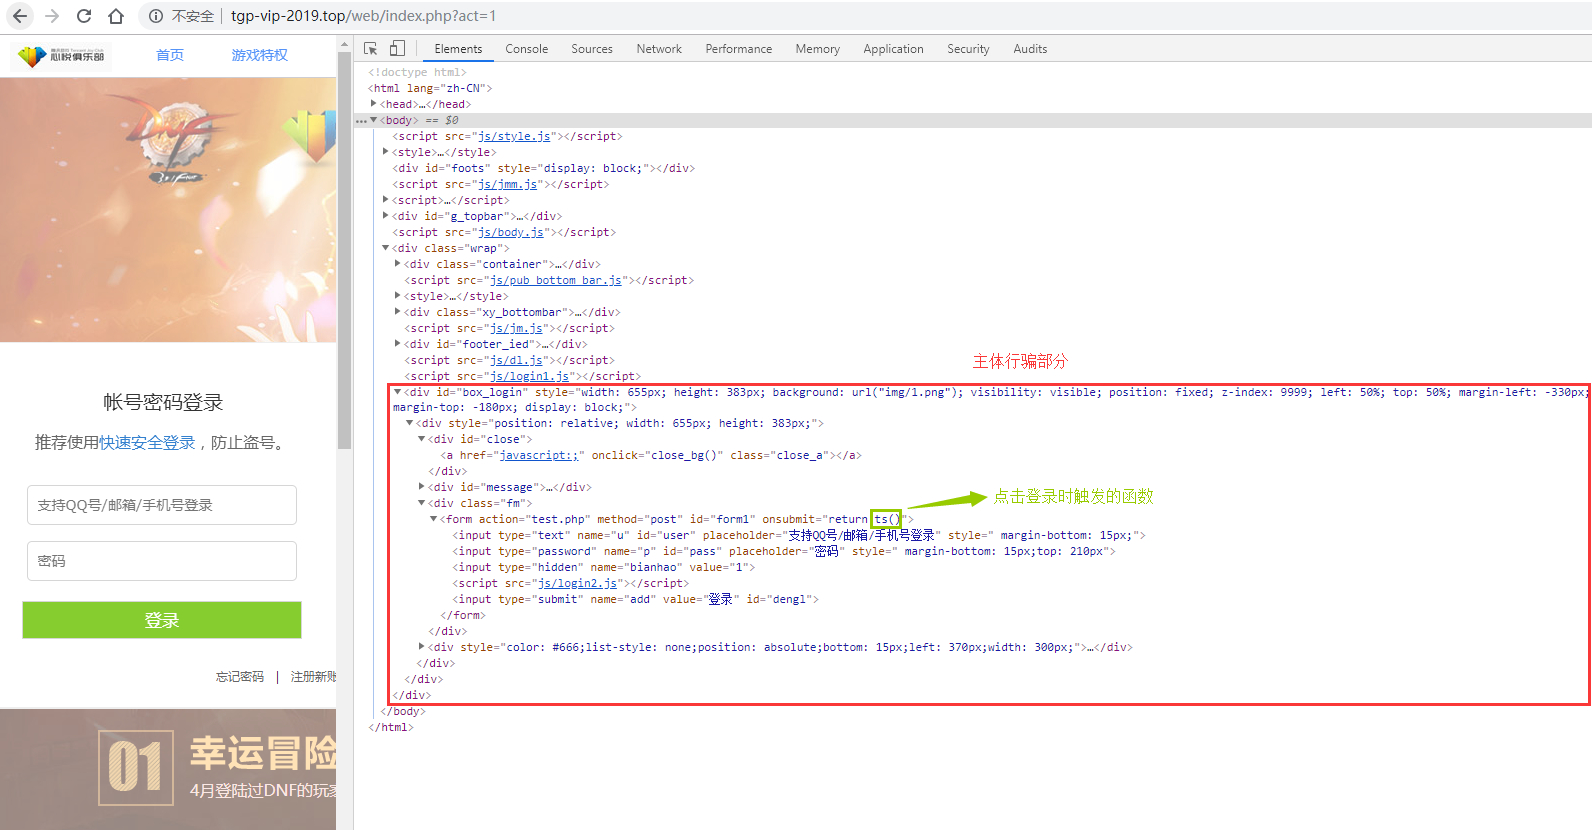Collapse the div id="close" node
This screenshot has height=830, width=1592.
[x=422, y=439]
